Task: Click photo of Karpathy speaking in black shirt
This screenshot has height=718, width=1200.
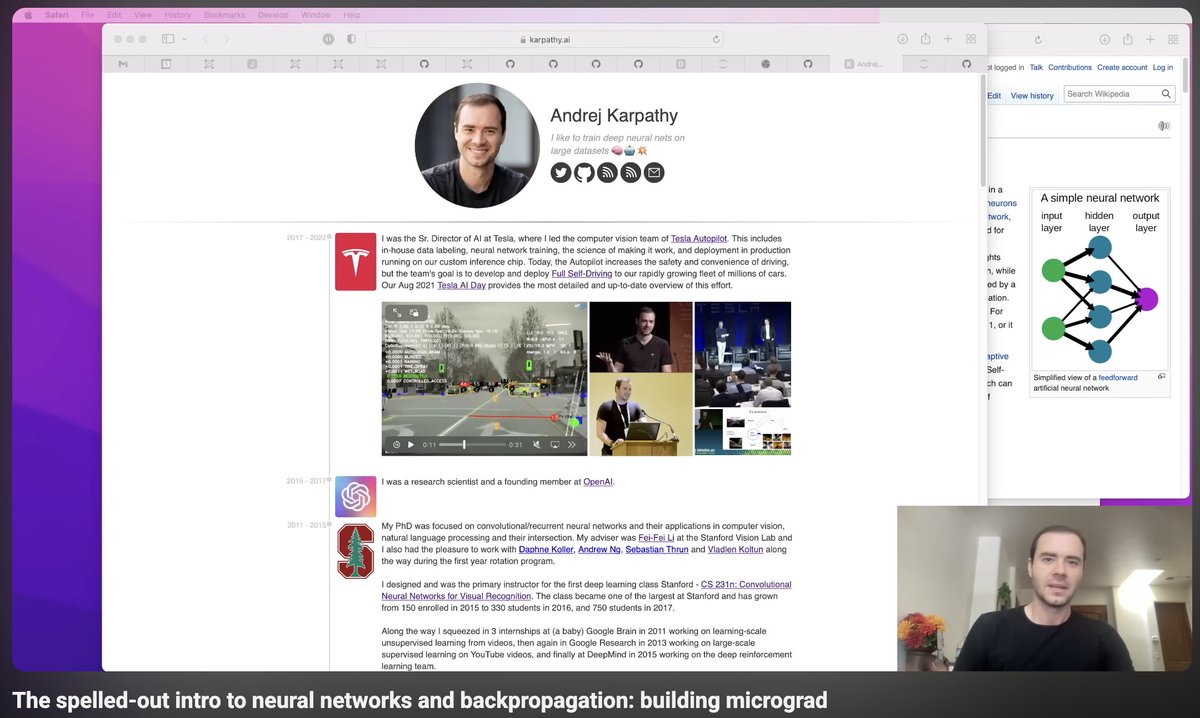Action: 640,336
